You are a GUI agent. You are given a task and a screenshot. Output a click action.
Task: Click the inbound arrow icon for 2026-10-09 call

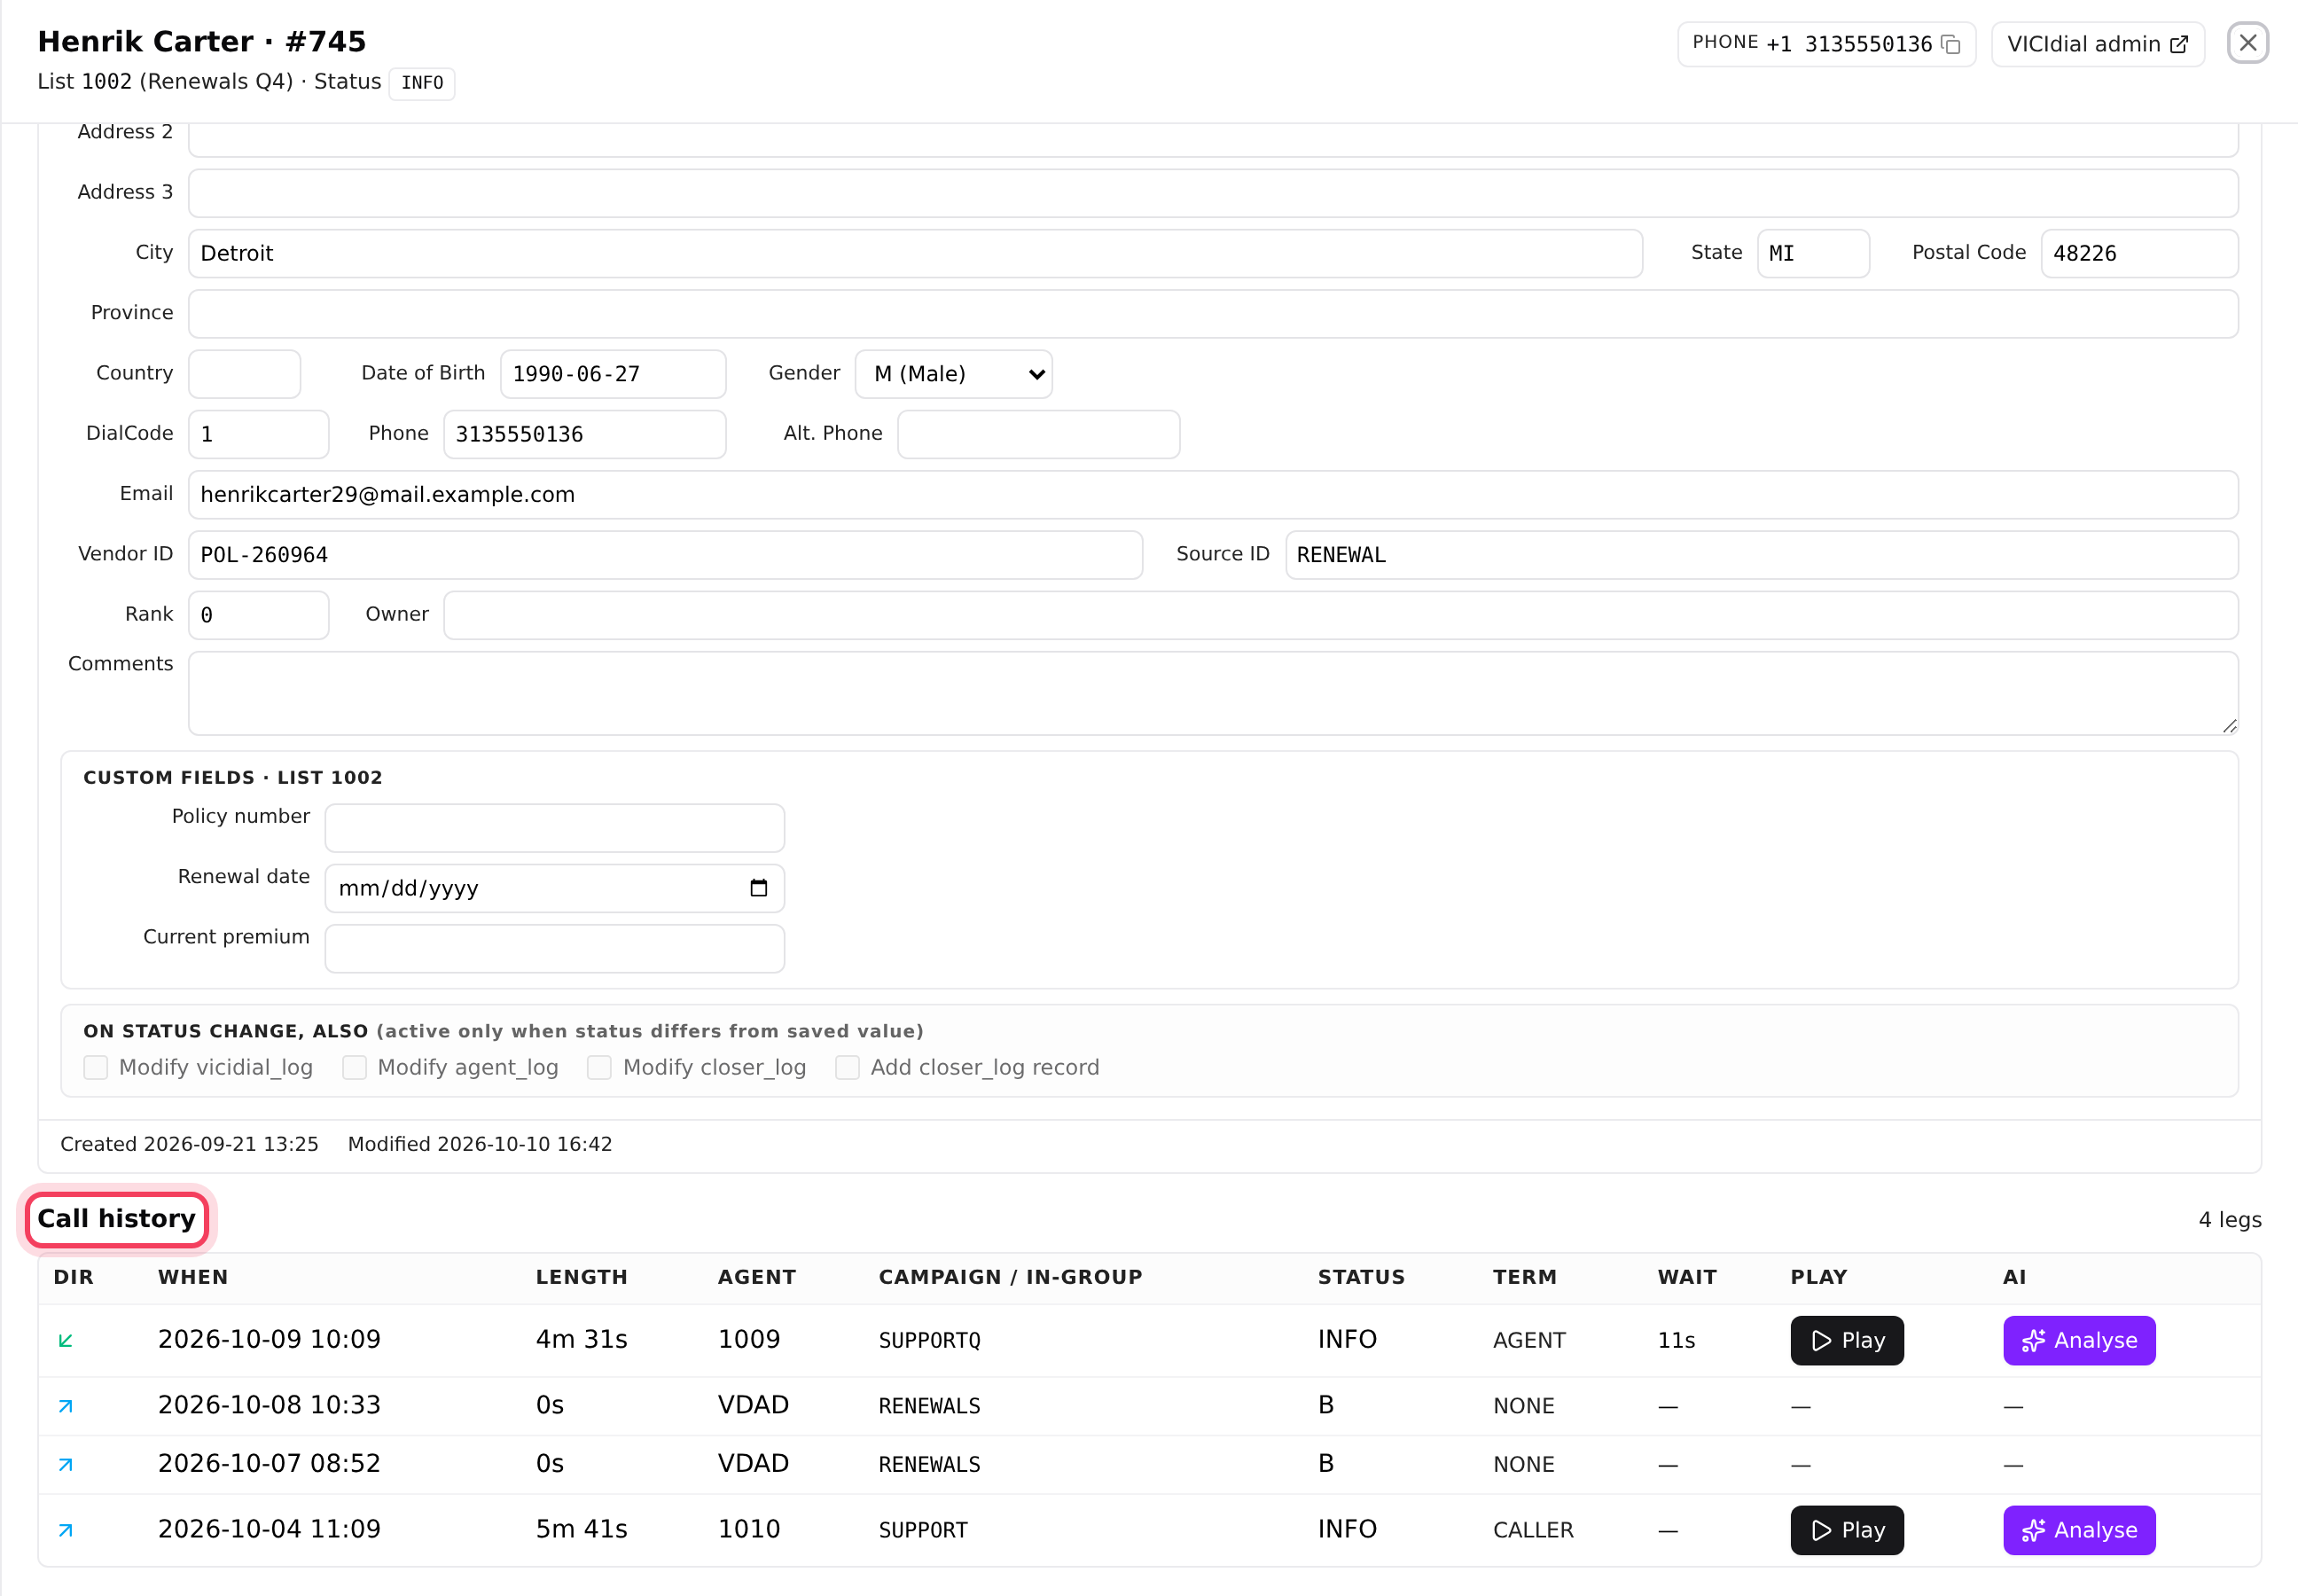click(66, 1340)
